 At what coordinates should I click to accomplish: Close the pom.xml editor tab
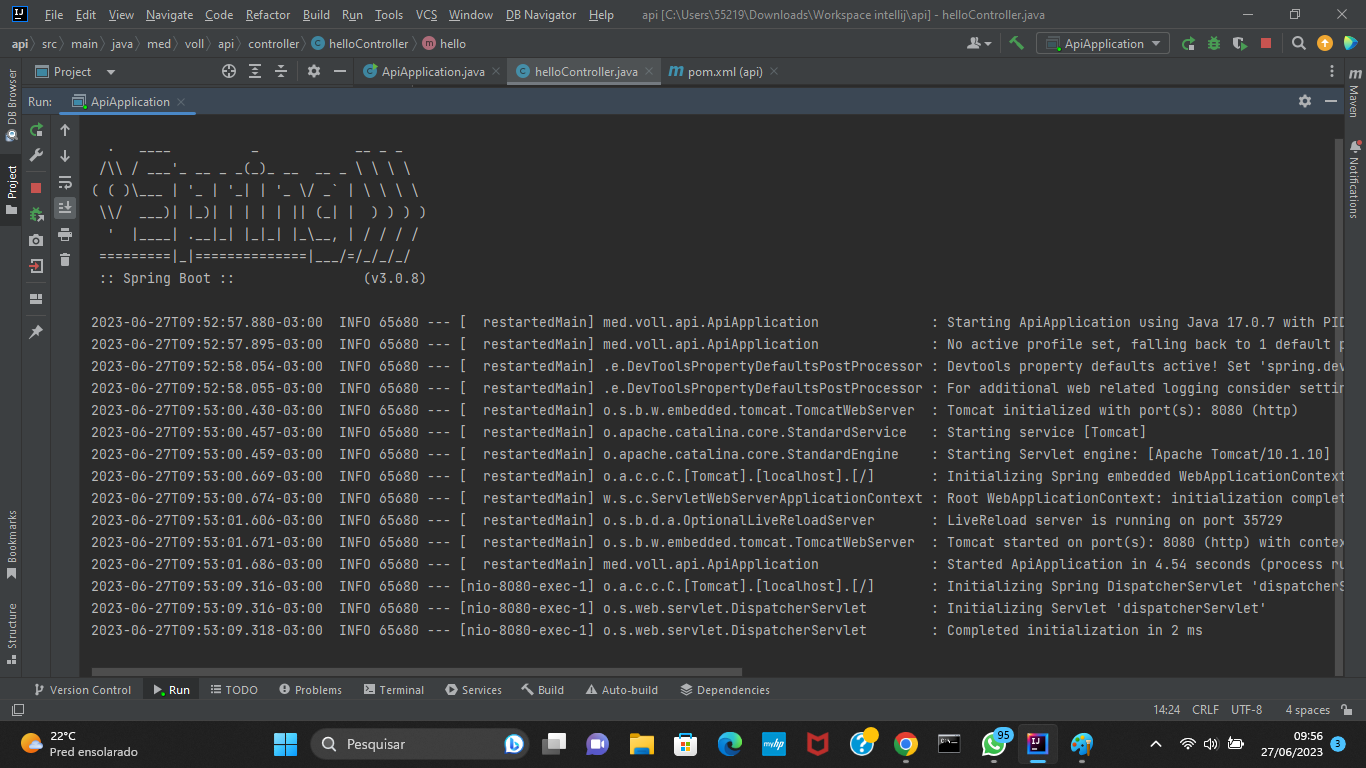774,72
